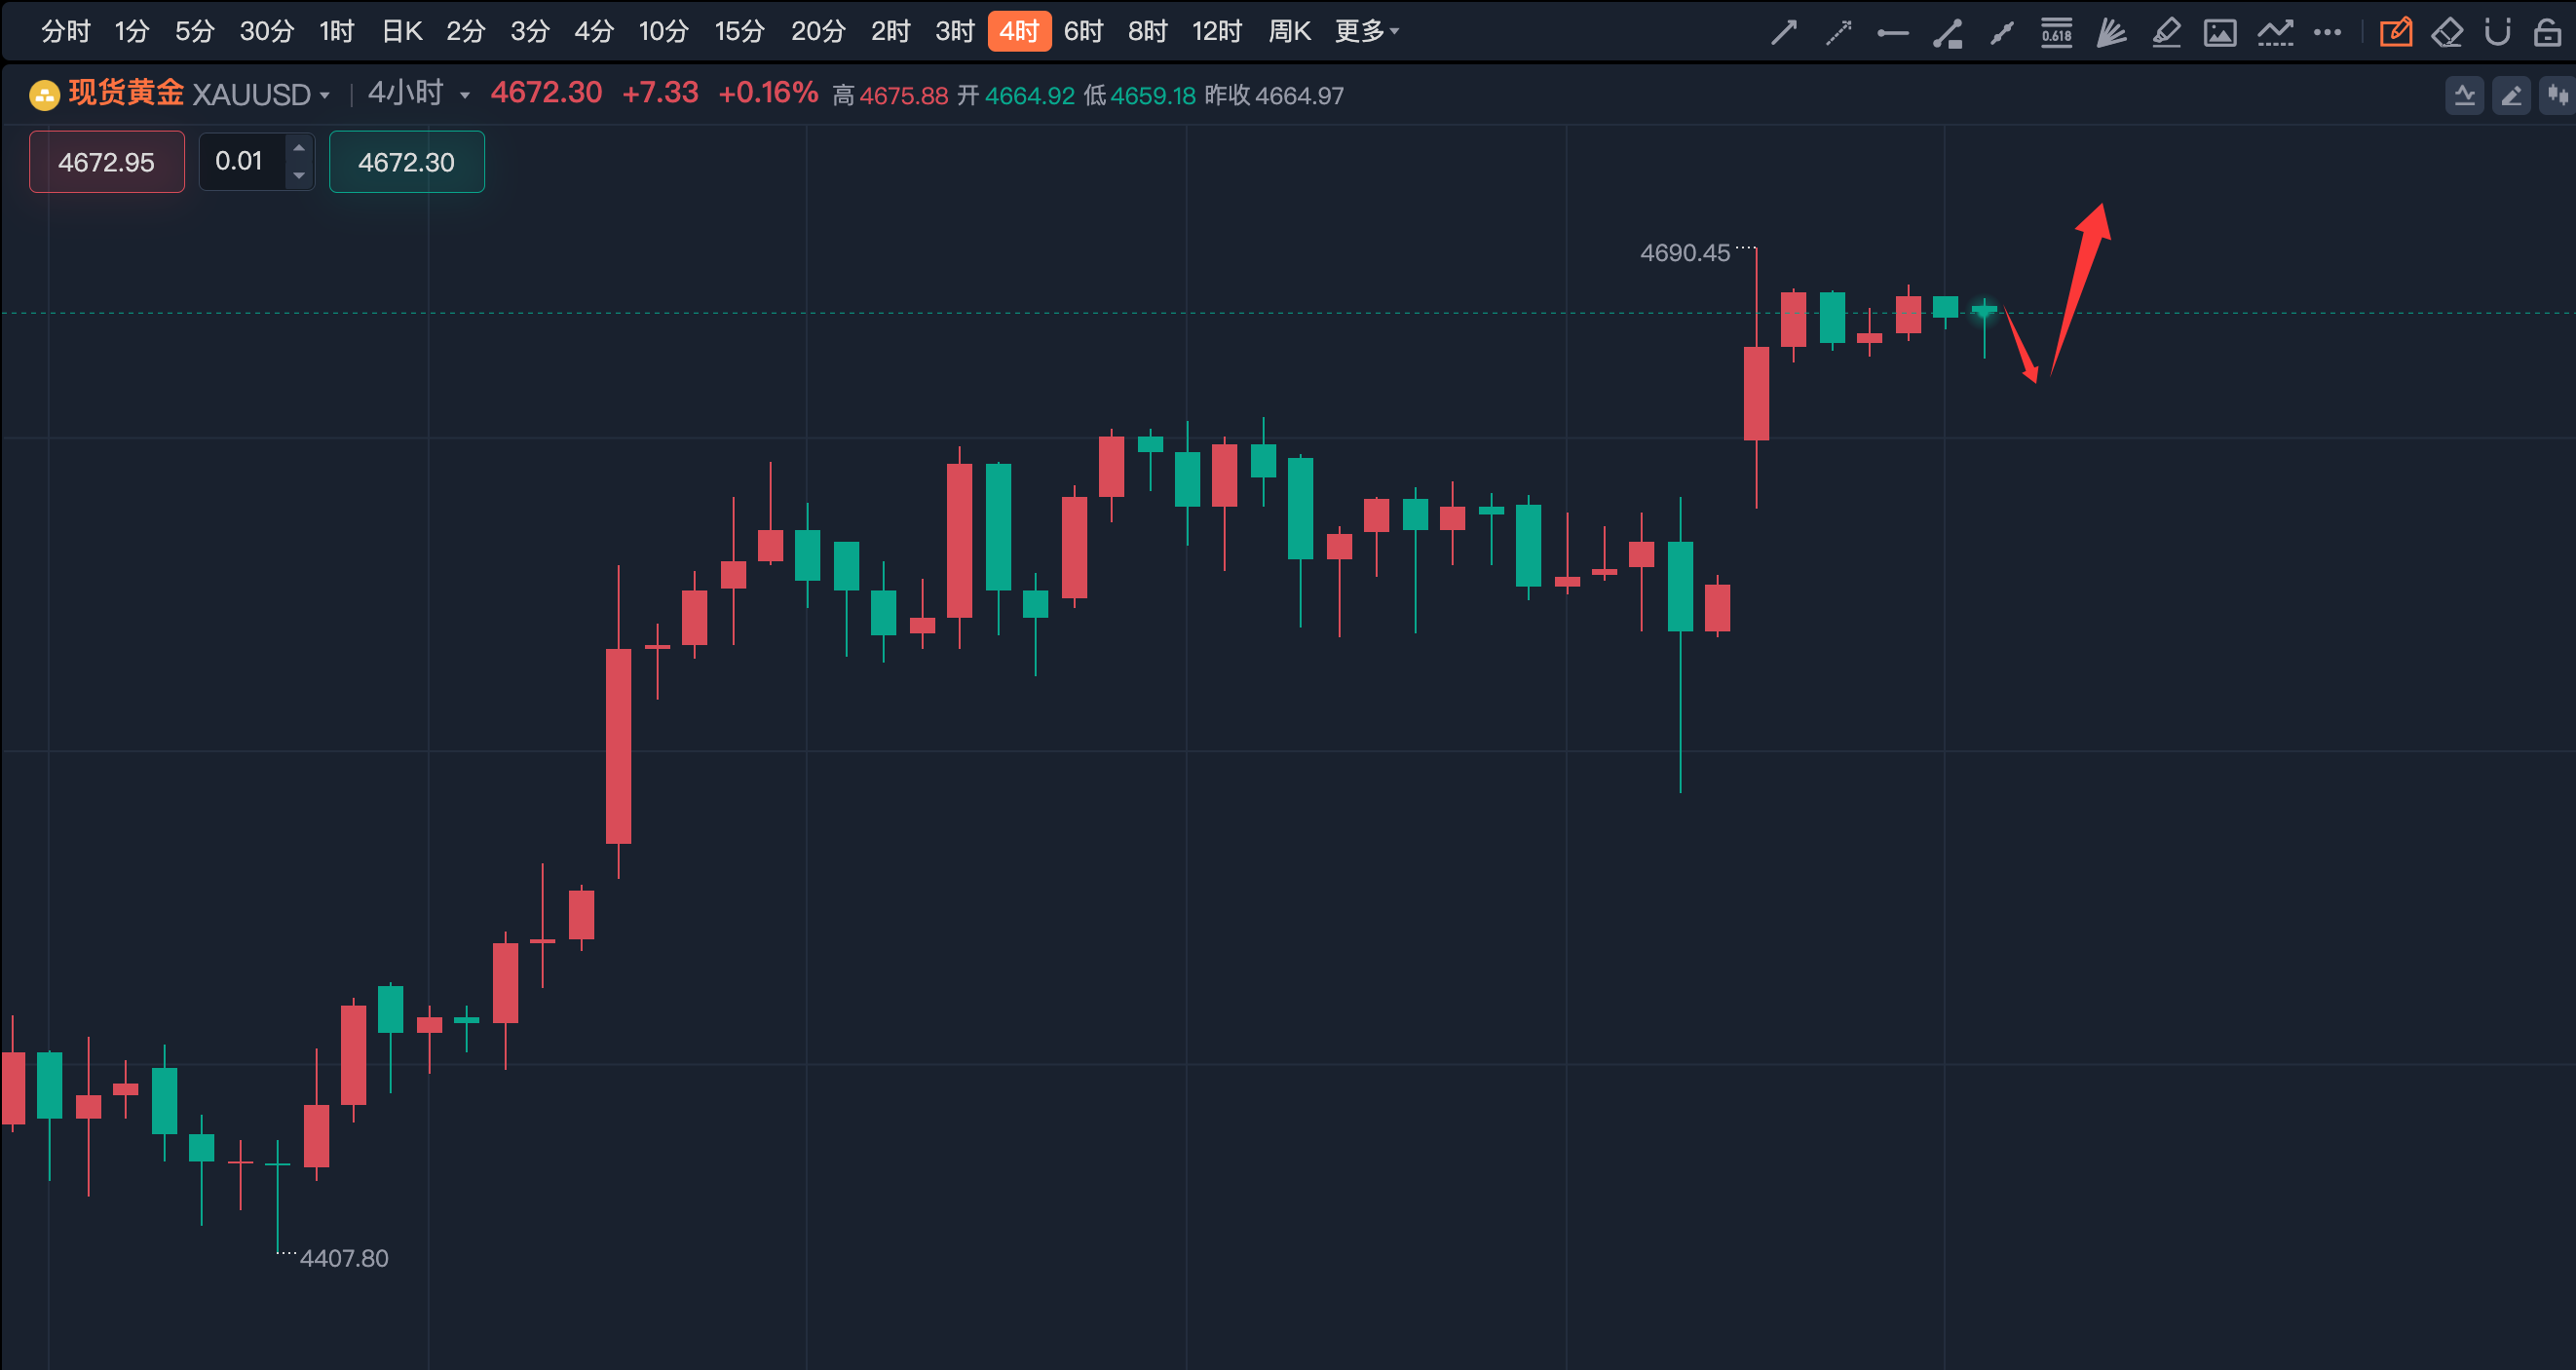
Task: Select the solid arrow drawing tool
Action: pos(1784,32)
